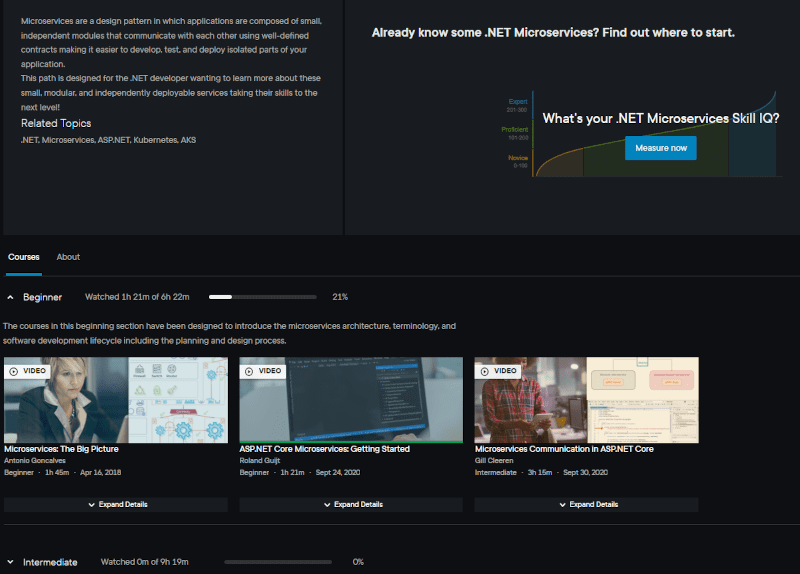
Task: Click the Expert level label on skill chart
Action: pyautogui.click(x=518, y=102)
